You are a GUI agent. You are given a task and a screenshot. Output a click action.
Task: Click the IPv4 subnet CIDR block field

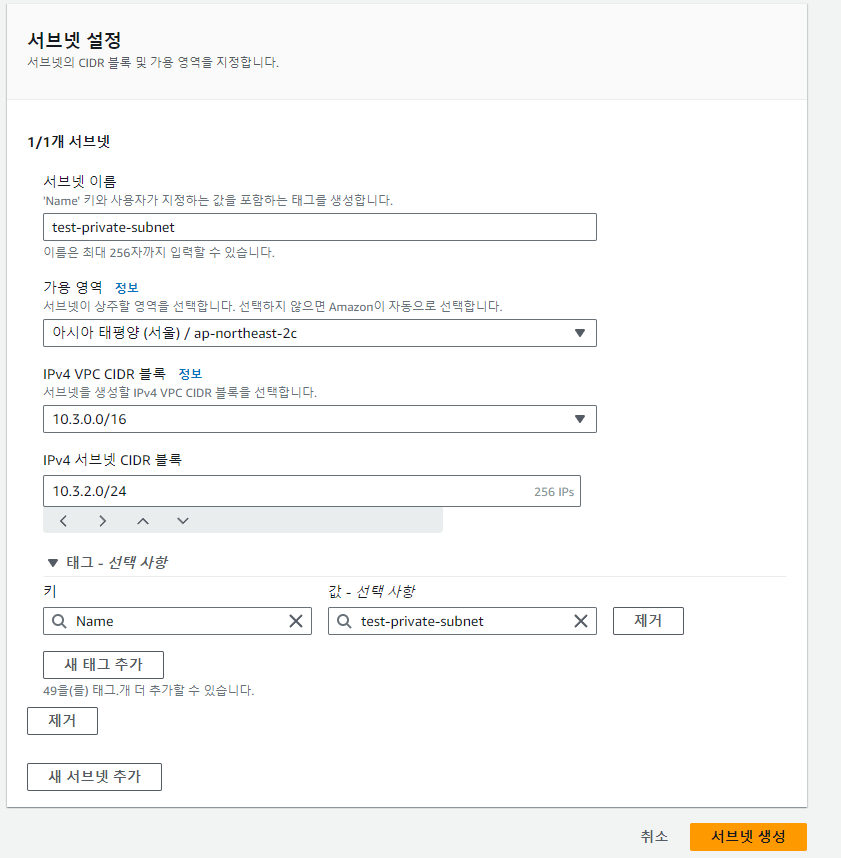click(312, 491)
